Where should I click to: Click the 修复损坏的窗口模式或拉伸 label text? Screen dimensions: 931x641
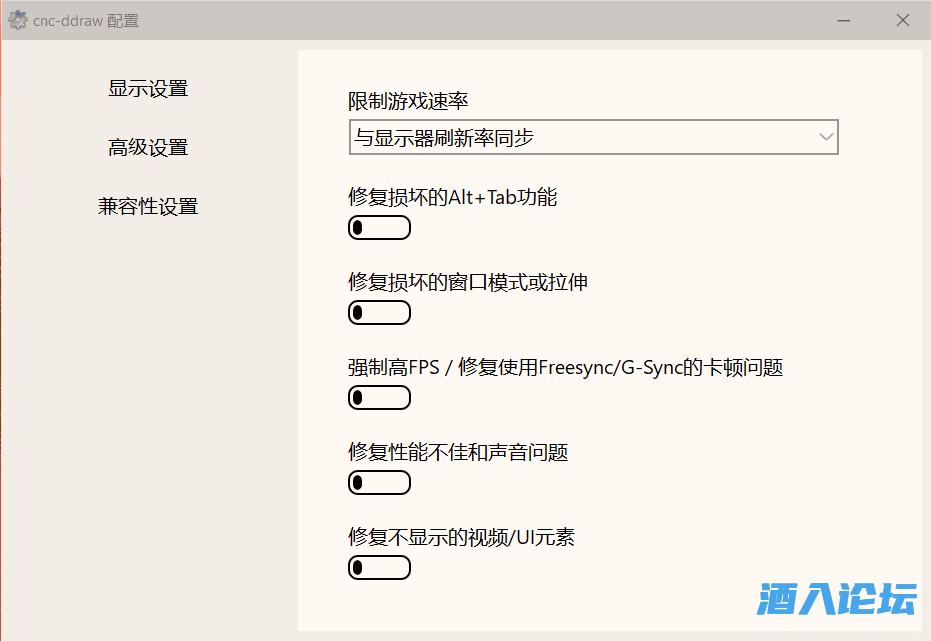(467, 282)
